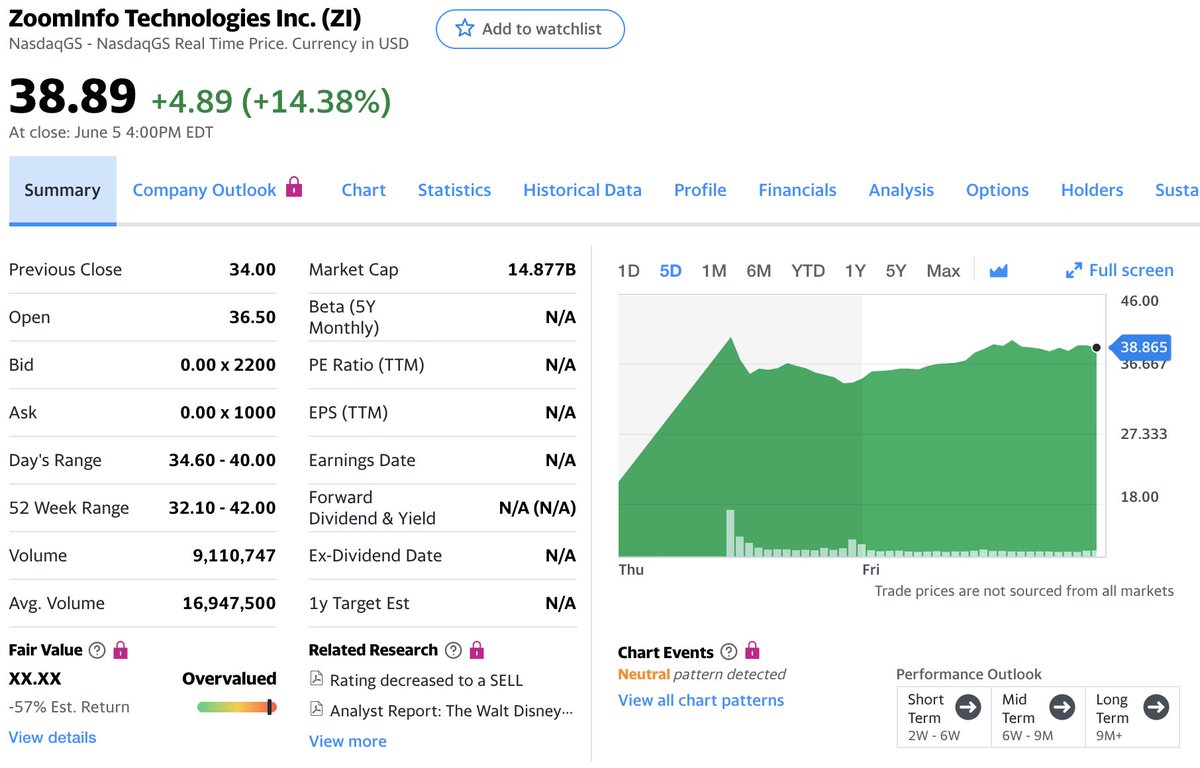Click the document icon beside Analyst Report
This screenshot has width=1200, height=768.
click(x=316, y=710)
